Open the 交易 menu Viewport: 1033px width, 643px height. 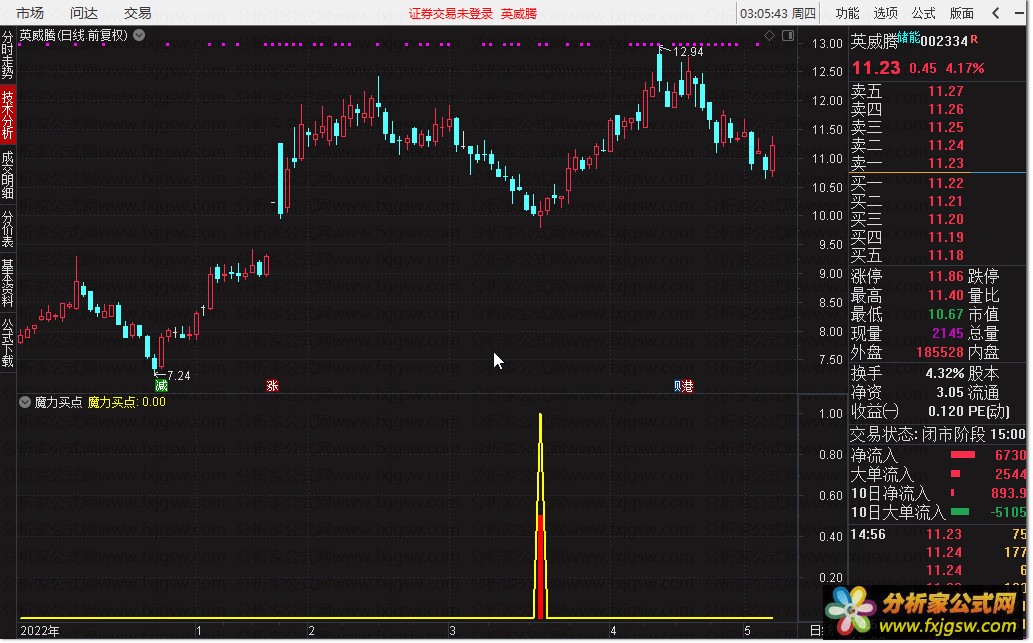[138, 13]
